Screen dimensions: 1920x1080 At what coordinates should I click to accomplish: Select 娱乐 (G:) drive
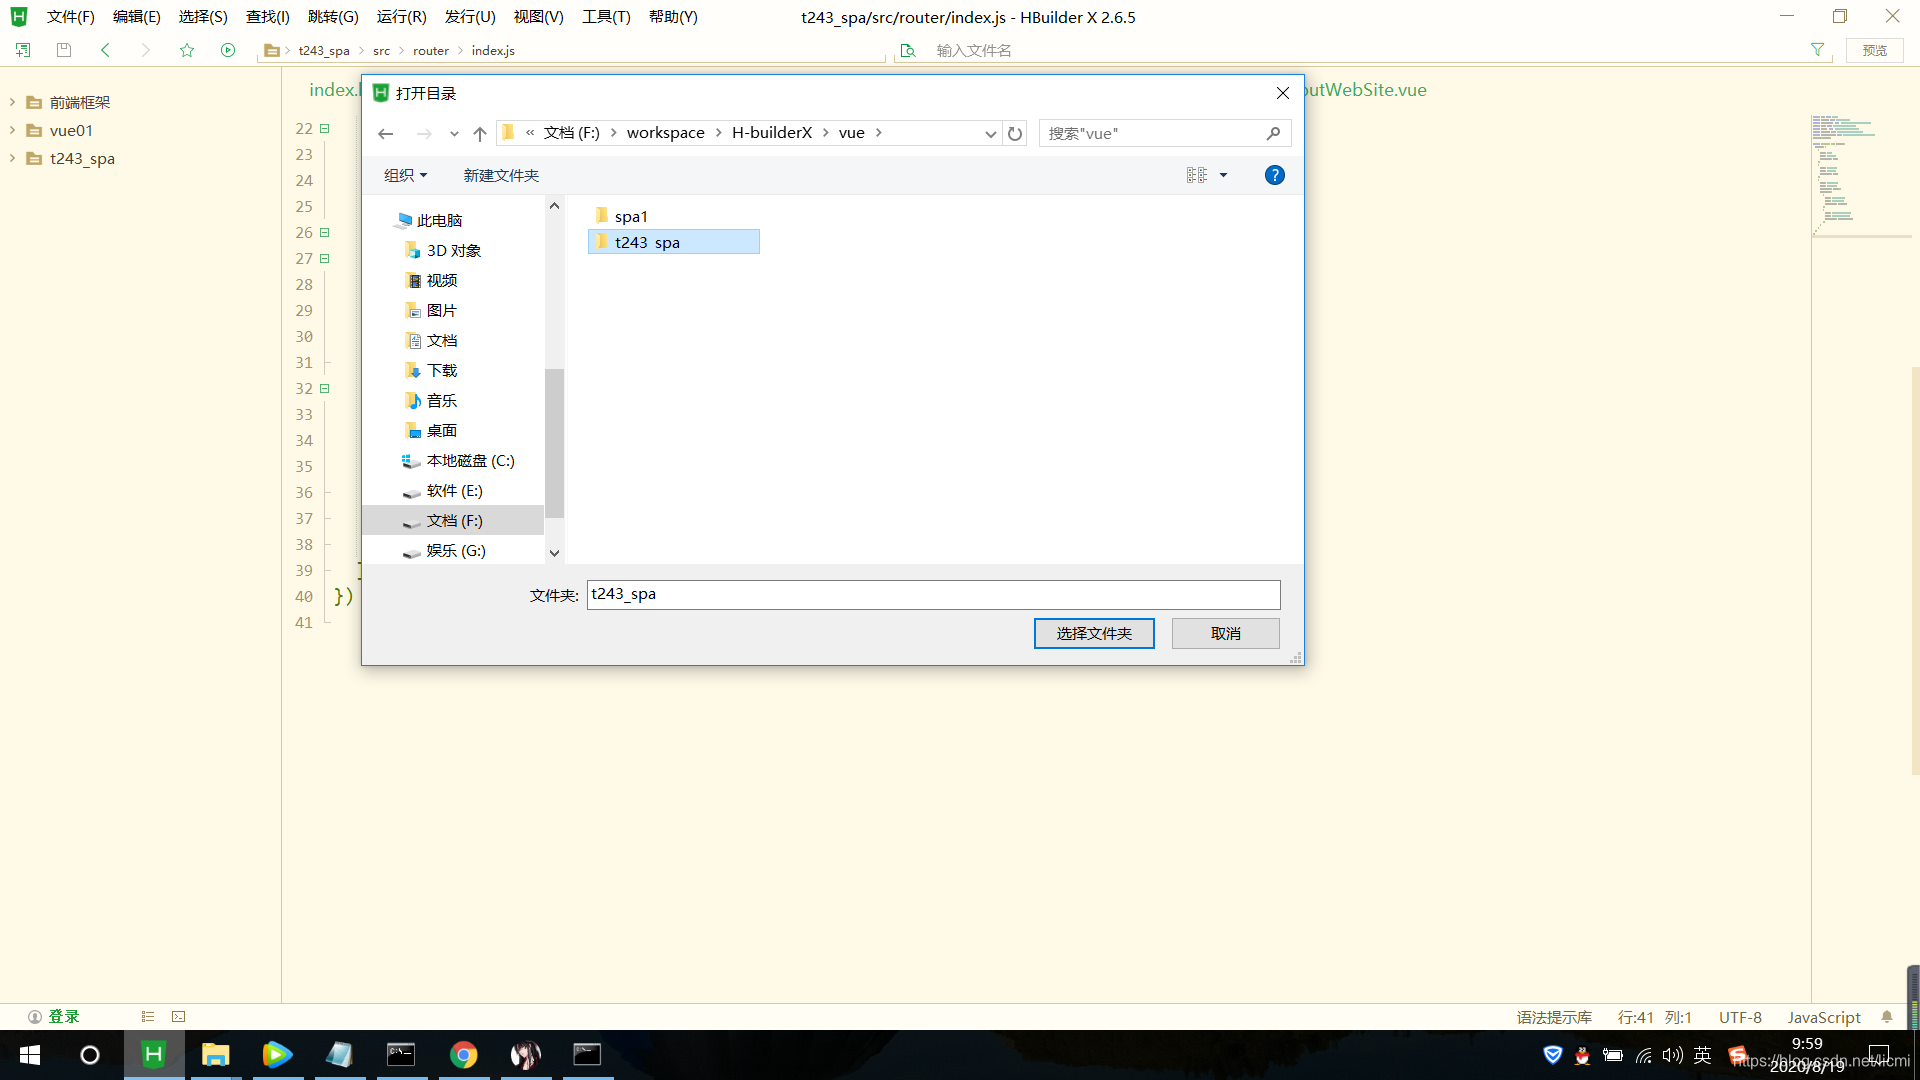[x=455, y=550]
